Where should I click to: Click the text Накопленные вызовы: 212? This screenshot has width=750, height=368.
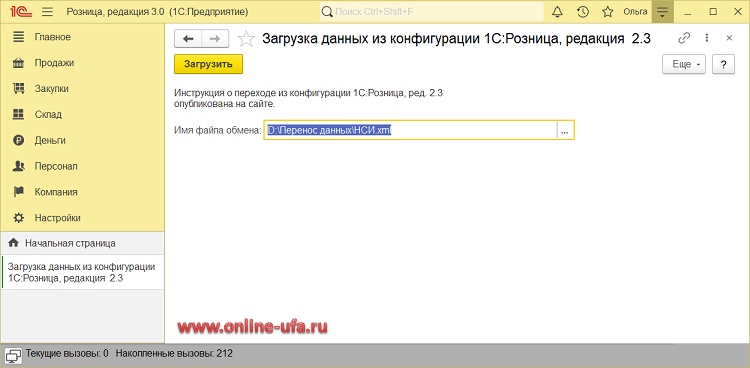click(174, 354)
